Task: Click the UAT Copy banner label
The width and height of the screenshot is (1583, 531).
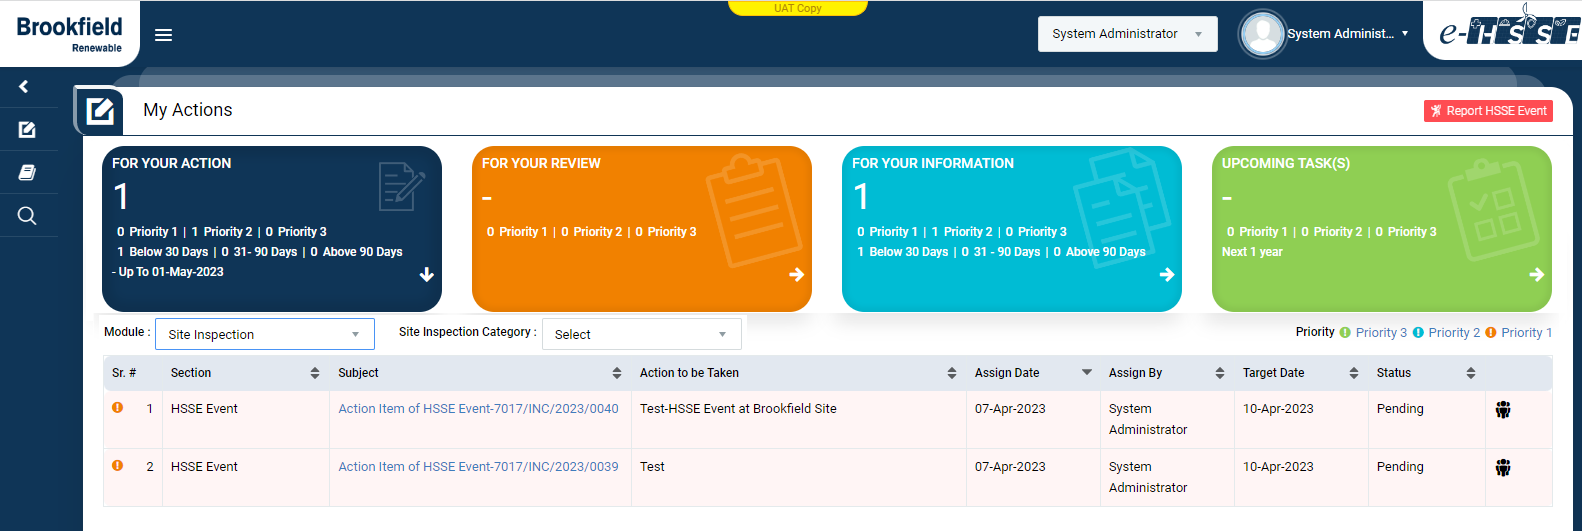Action: [798, 8]
